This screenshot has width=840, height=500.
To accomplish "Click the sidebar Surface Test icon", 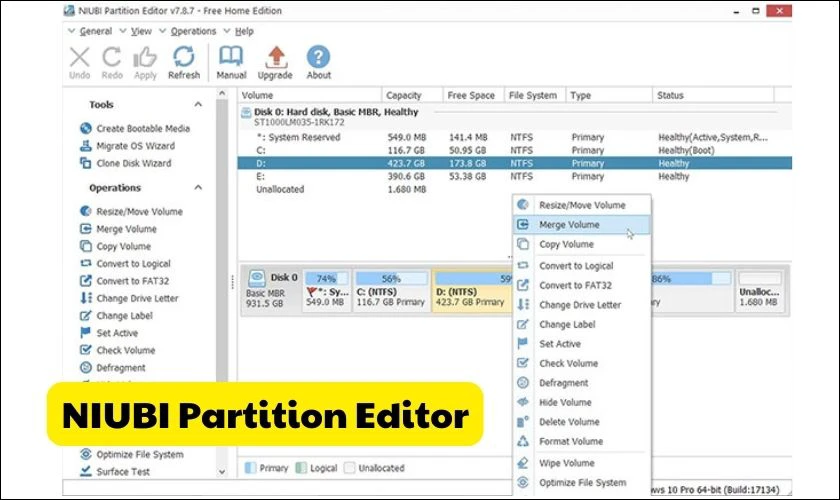I will click(x=86, y=472).
